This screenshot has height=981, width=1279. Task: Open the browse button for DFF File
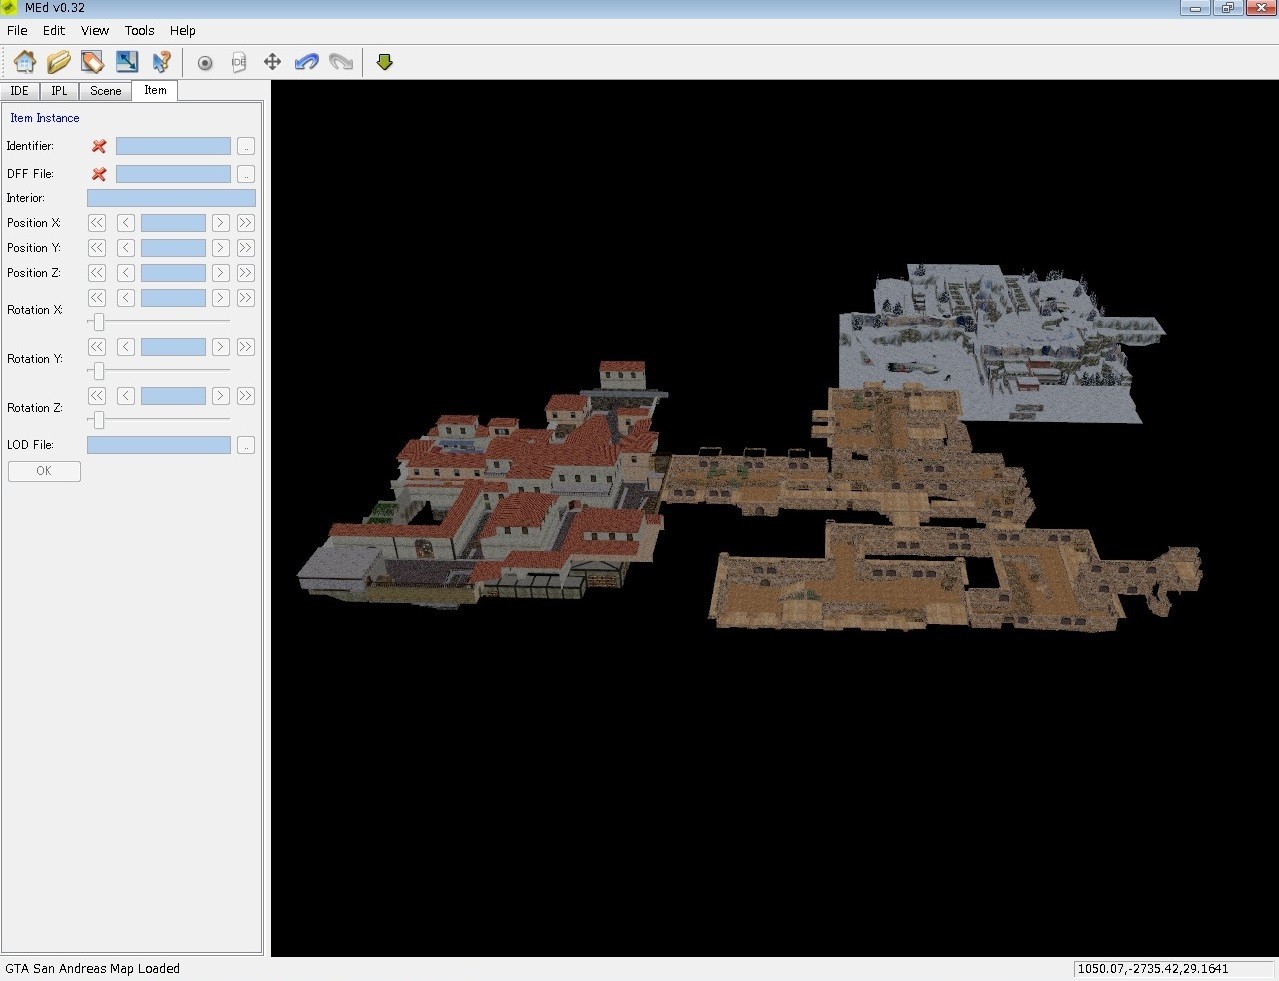(246, 174)
